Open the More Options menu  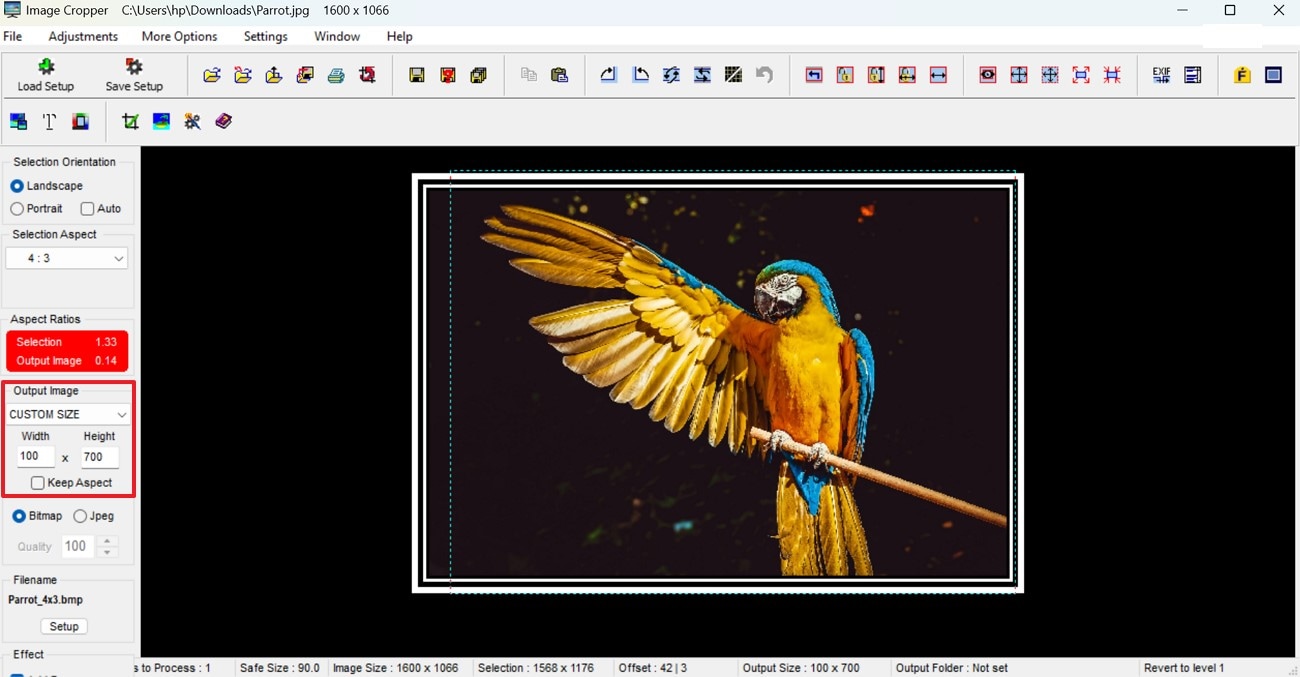click(x=179, y=36)
